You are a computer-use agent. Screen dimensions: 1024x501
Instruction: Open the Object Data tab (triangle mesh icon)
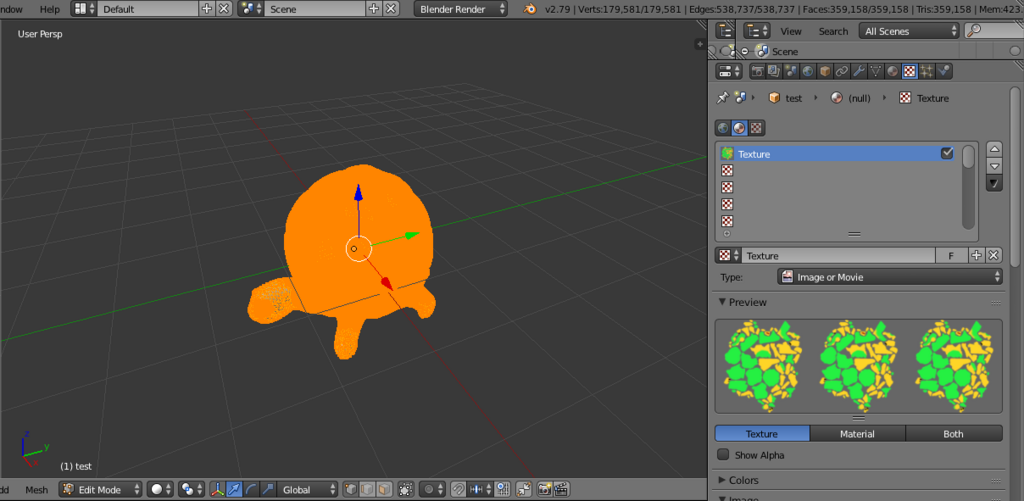(x=876, y=71)
